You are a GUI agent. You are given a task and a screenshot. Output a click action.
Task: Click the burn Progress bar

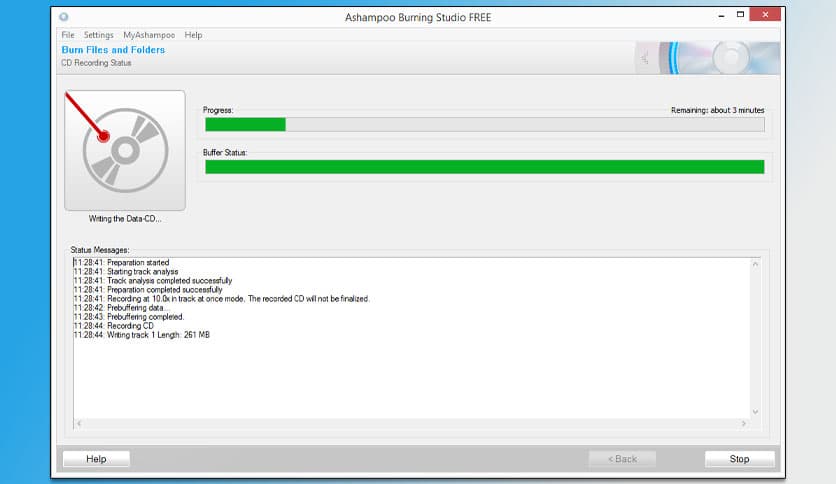point(485,125)
